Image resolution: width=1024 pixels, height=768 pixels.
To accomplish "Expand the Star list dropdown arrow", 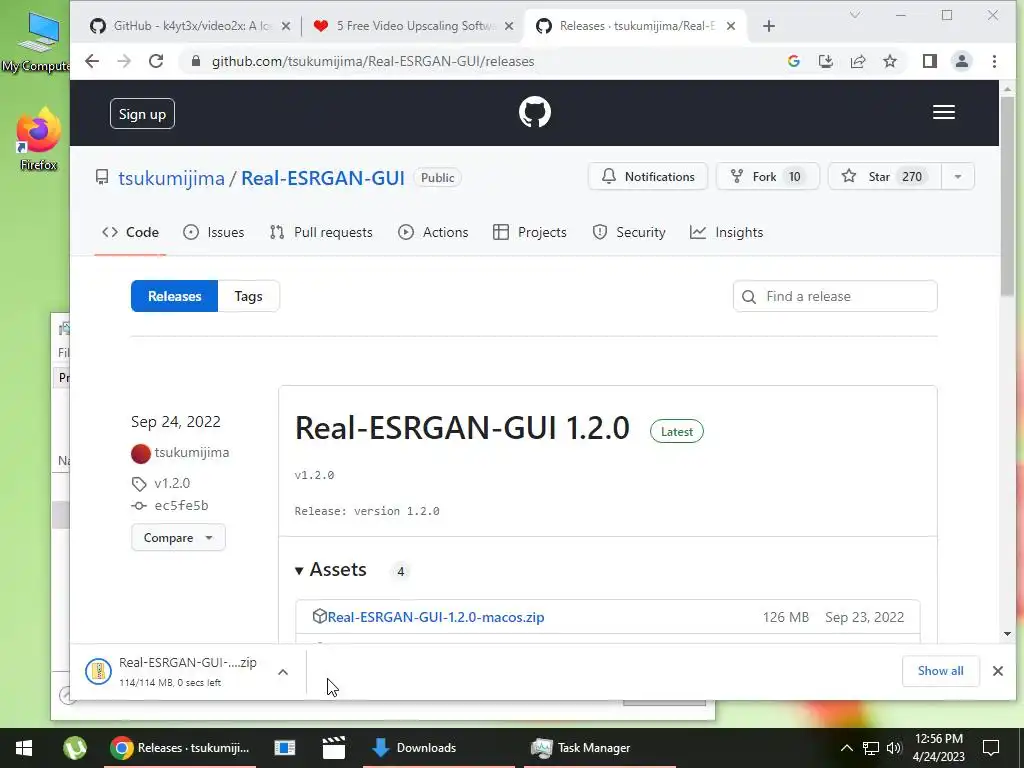I will [957, 176].
